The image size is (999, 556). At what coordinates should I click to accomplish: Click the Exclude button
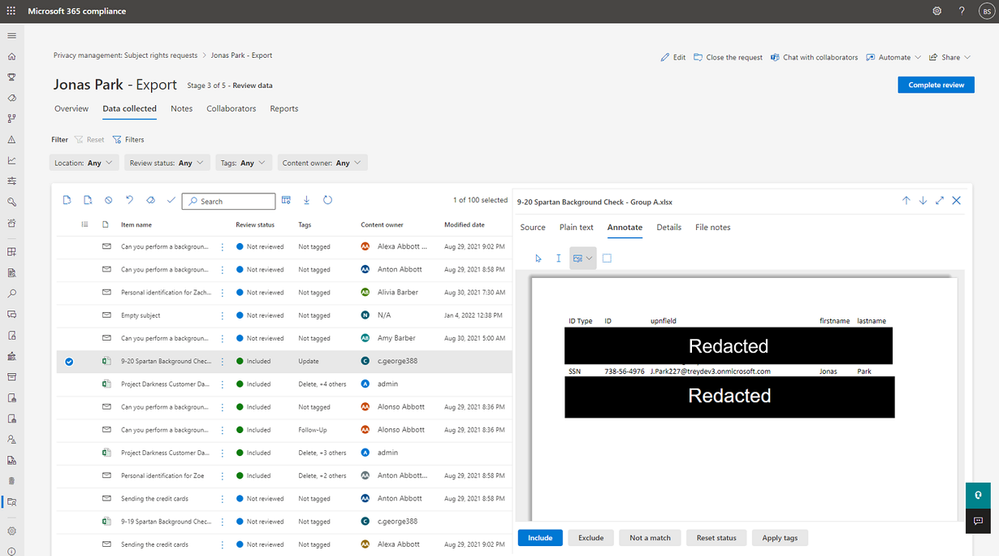click(591, 538)
